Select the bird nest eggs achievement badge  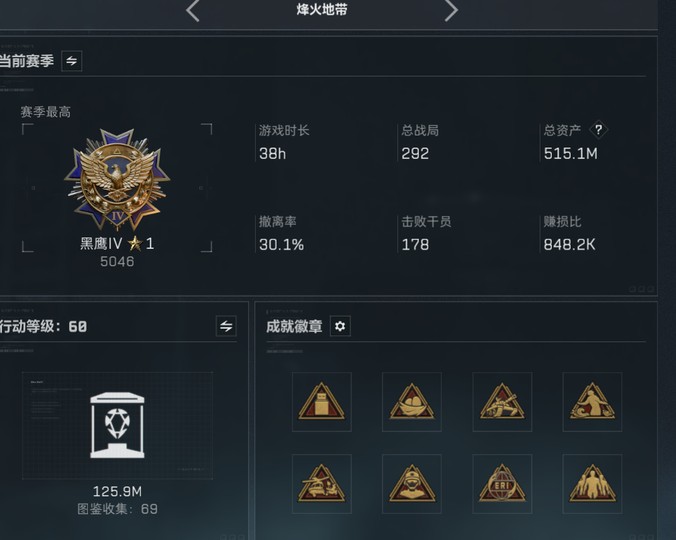click(412, 402)
